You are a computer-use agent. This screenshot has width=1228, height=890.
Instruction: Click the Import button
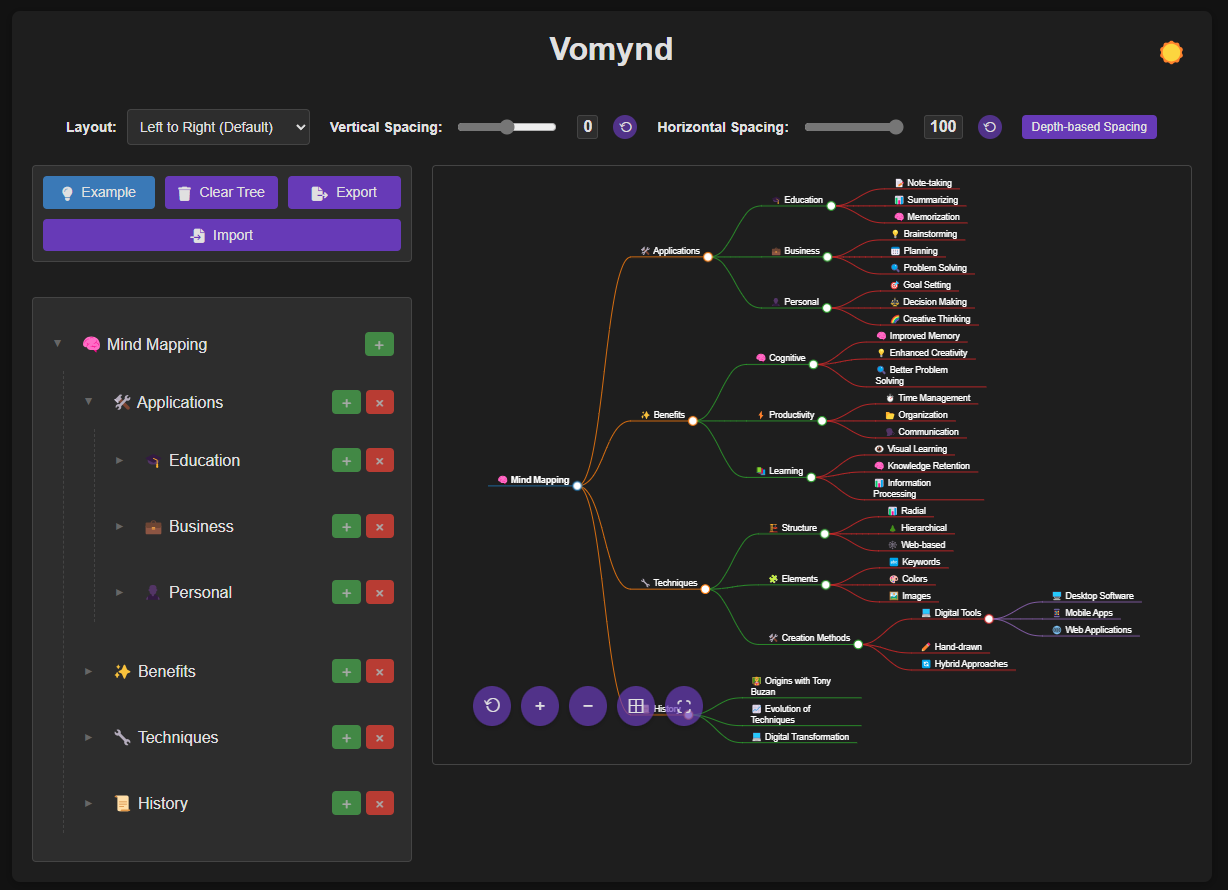(x=222, y=235)
